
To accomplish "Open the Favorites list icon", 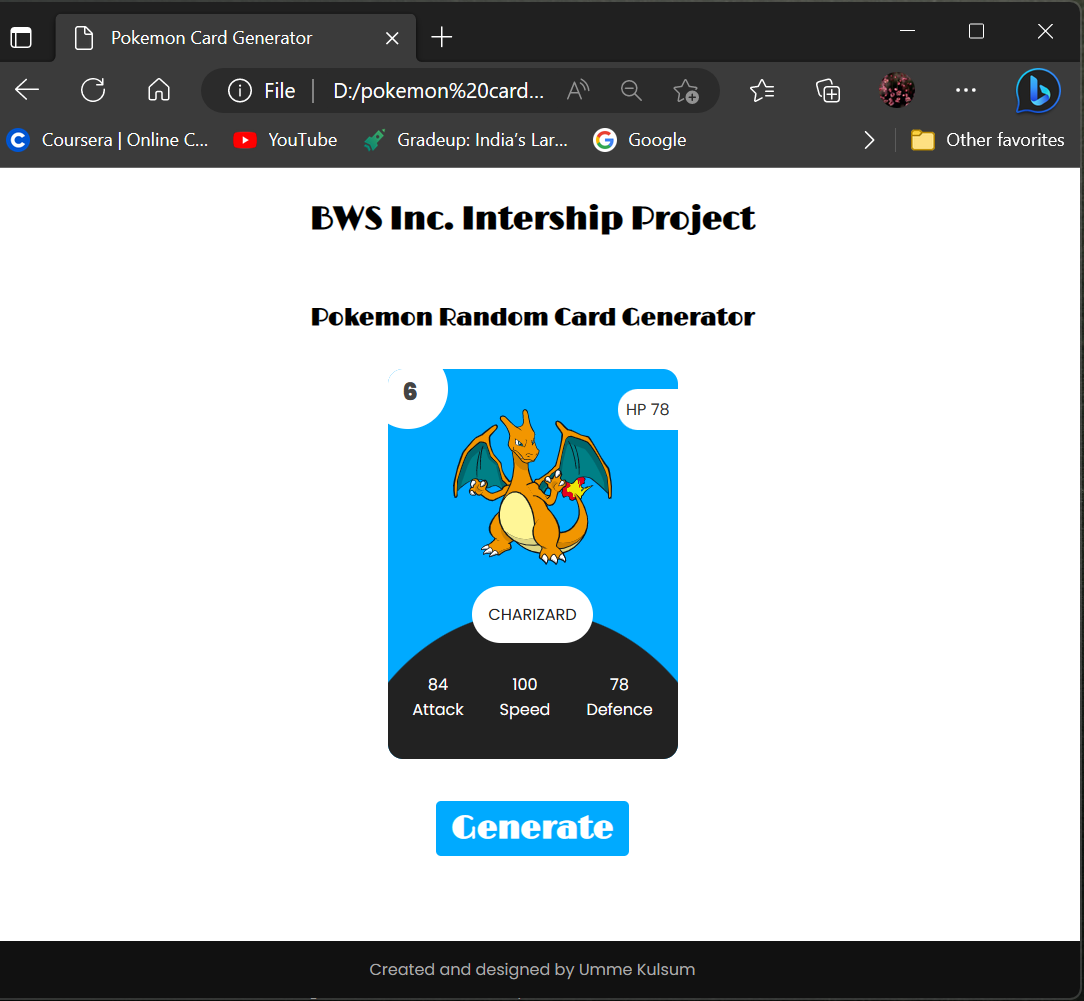I will 762,91.
